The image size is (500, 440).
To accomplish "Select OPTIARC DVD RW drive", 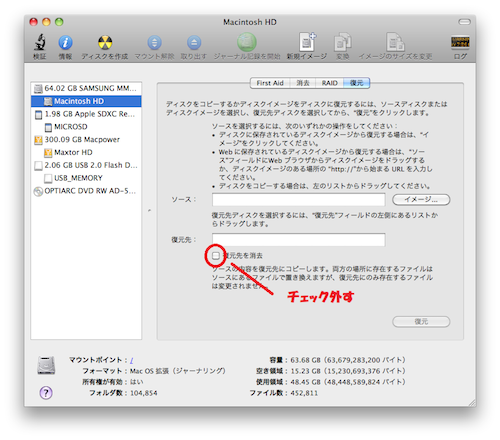I will (x=86, y=191).
